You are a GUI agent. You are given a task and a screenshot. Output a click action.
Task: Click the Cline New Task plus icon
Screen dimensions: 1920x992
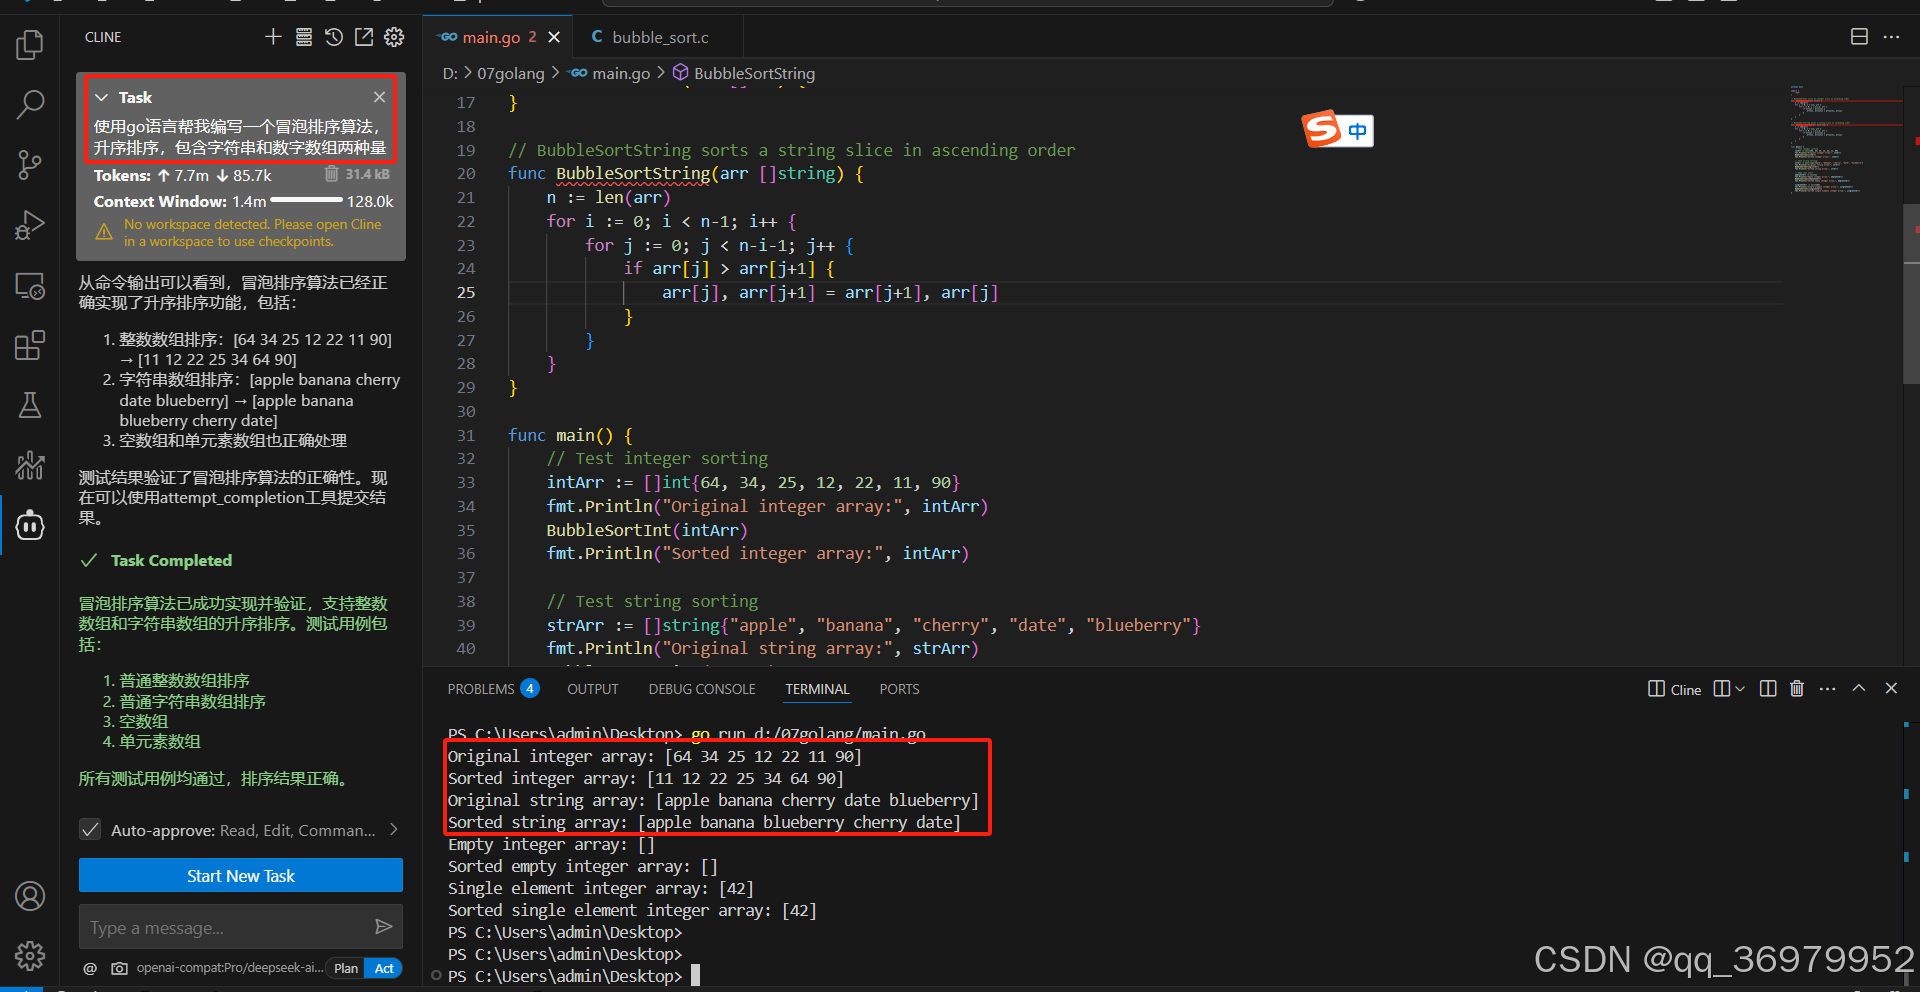click(x=273, y=37)
